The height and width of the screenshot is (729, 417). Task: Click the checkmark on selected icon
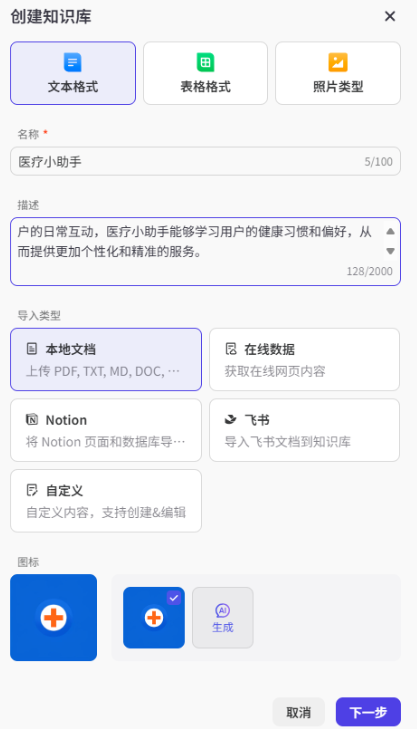click(x=174, y=598)
